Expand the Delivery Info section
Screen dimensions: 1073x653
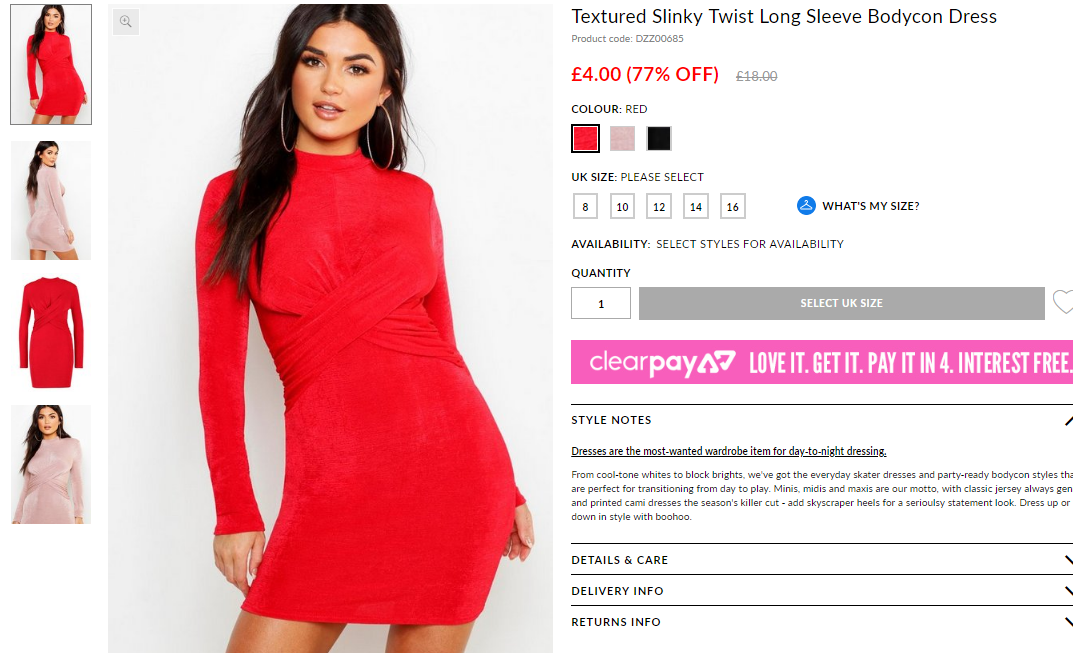click(821, 591)
